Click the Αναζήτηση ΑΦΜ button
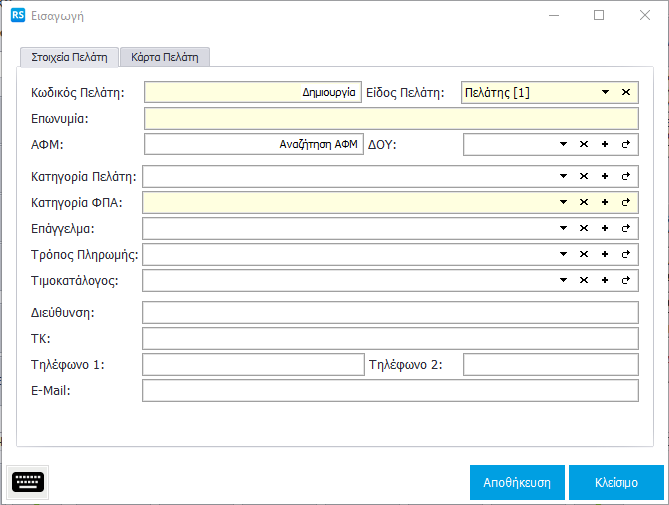Screen dimensions: 669x505 (318, 144)
